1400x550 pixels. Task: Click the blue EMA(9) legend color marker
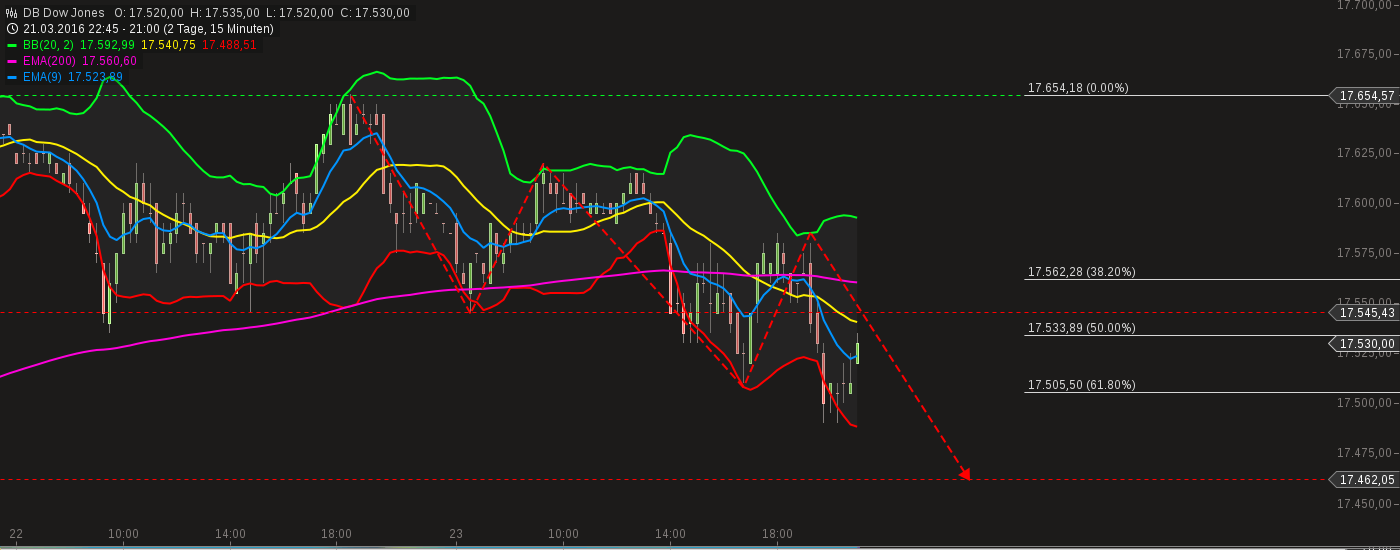click(x=12, y=78)
